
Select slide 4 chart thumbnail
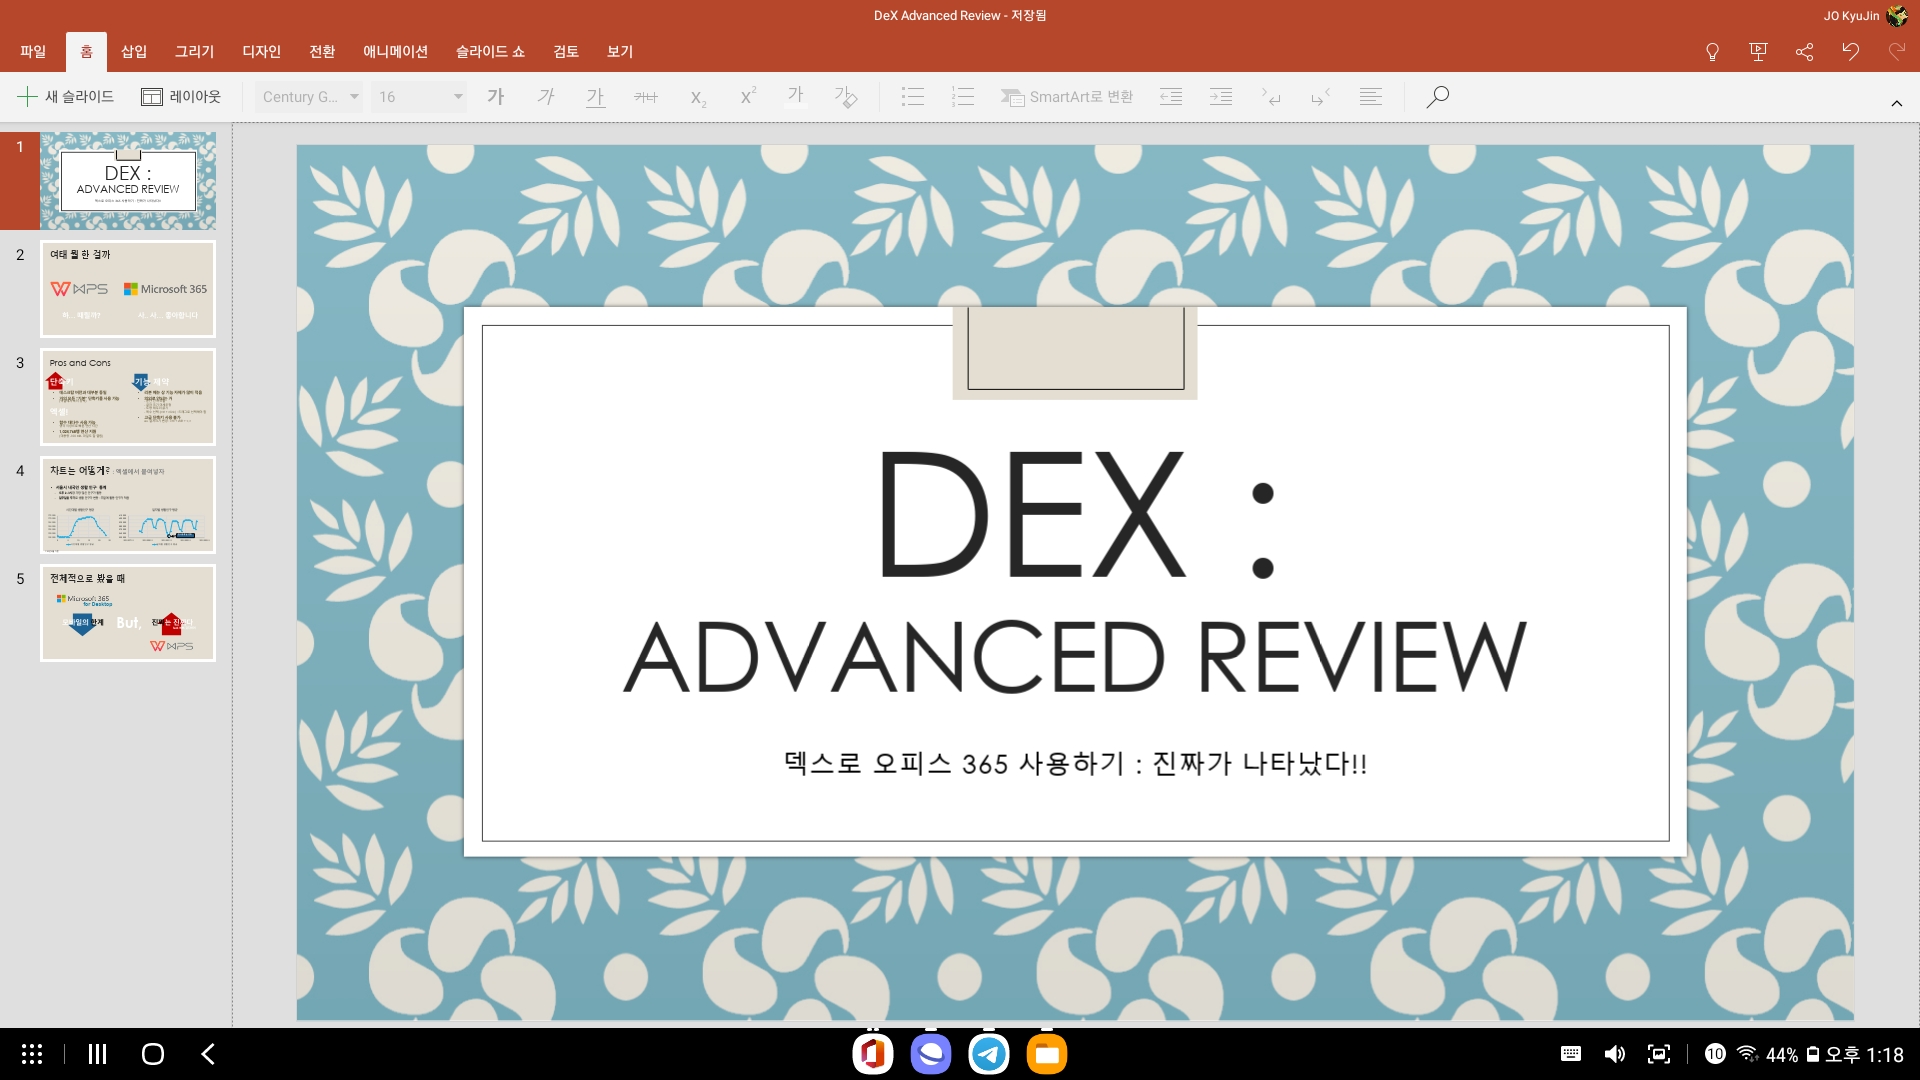(x=128, y=505)
